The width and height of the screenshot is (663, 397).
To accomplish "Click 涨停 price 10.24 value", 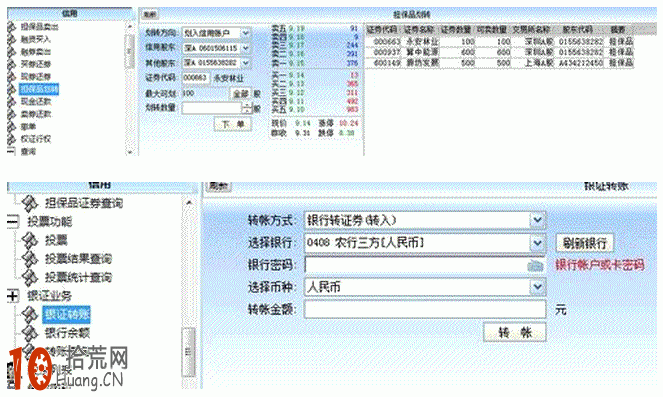I will tap(348, 123).
